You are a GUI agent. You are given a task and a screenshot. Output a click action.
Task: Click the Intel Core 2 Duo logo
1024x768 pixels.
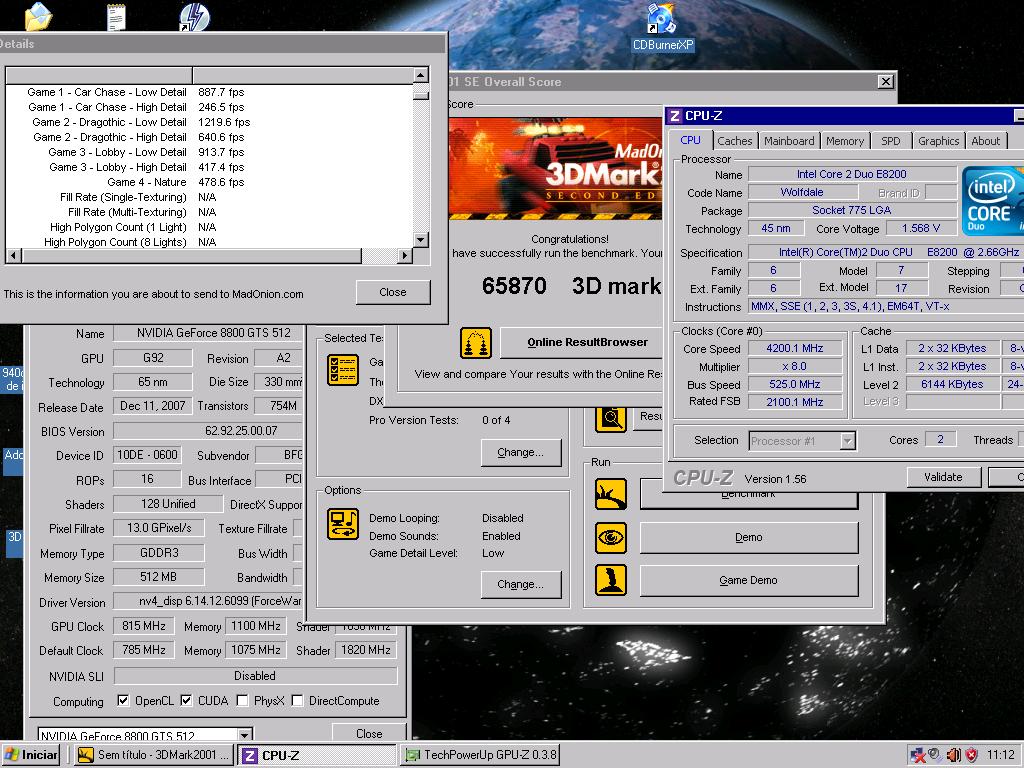[993, 201]
